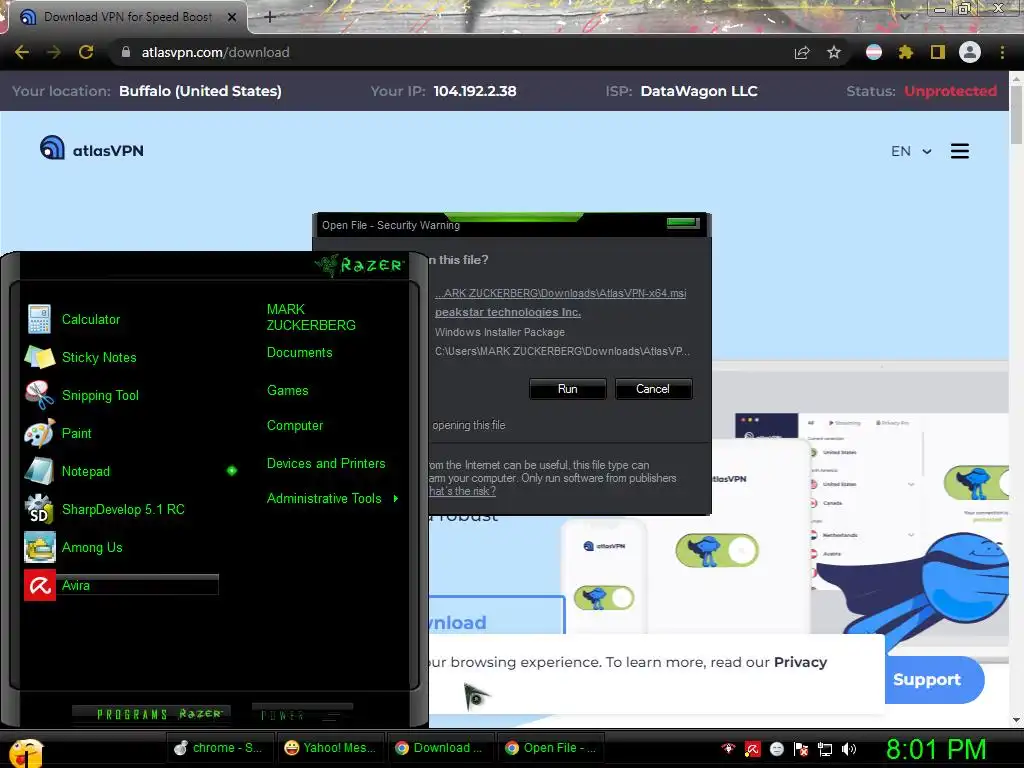The height and width of the screenshot is (768, 1024).
Task: Launch Avira red icon
Action: pyautogui.click(x=39, y=585)
